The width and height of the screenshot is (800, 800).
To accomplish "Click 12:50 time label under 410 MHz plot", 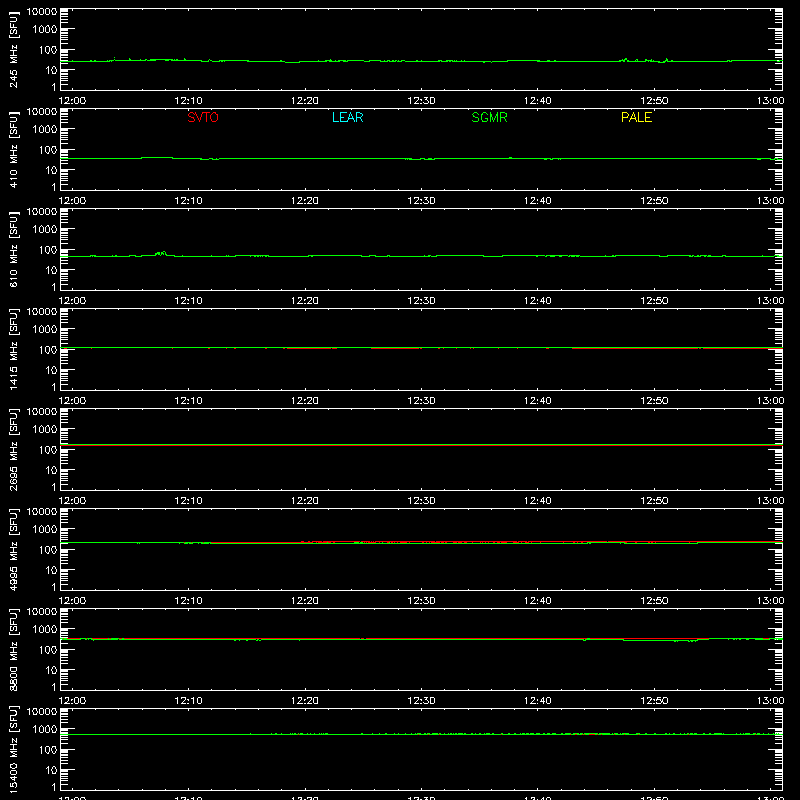I will coord(654,201).
